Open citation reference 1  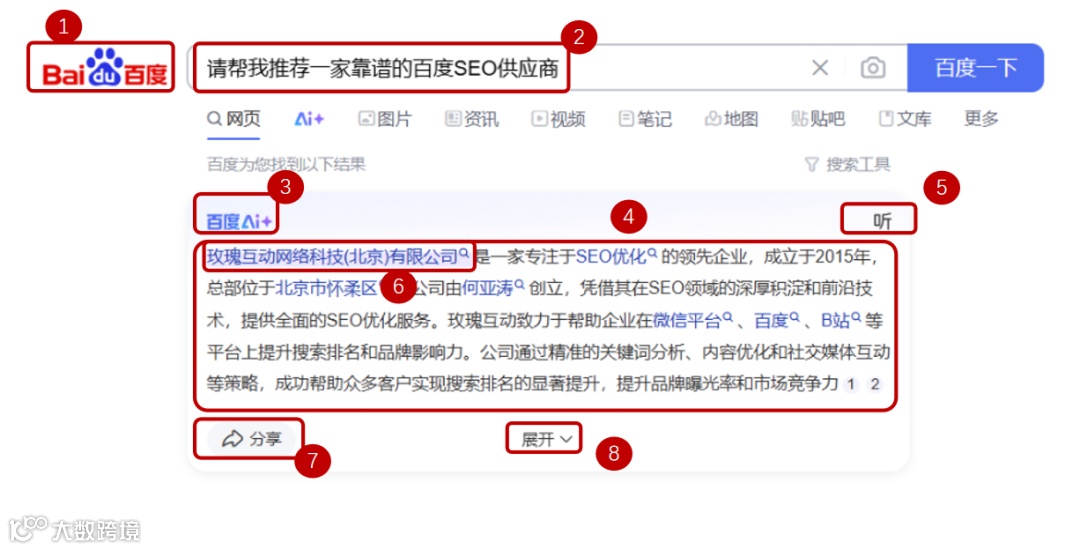[x=851, y=384]
